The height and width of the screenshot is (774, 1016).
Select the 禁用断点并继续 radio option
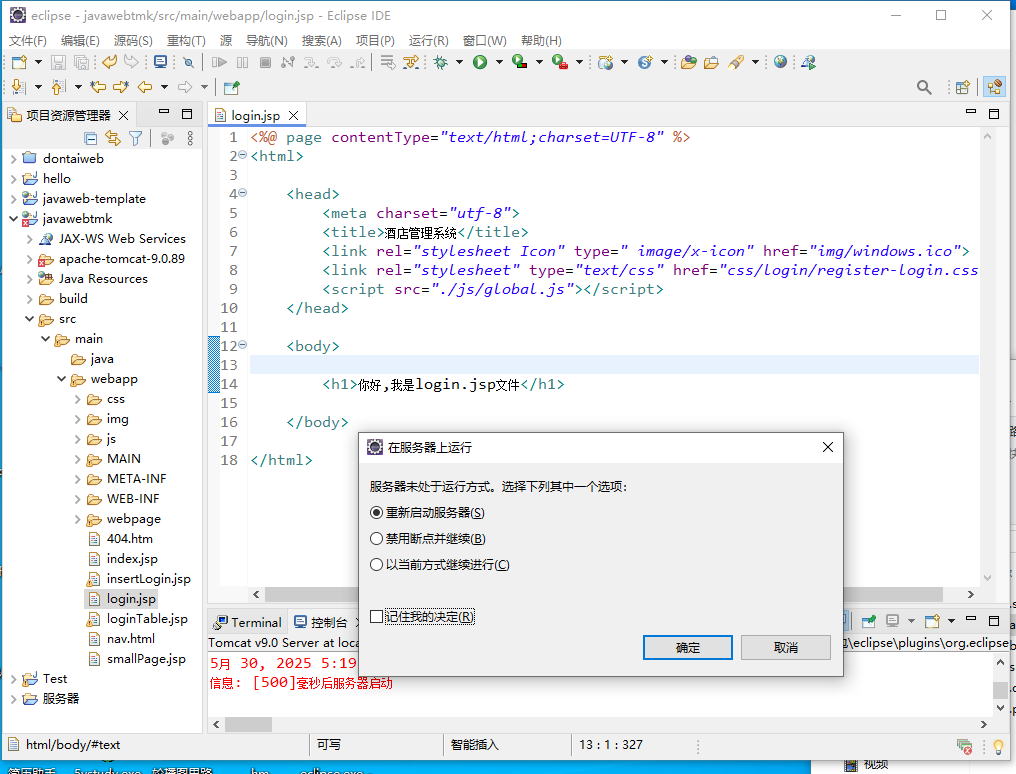376,539
